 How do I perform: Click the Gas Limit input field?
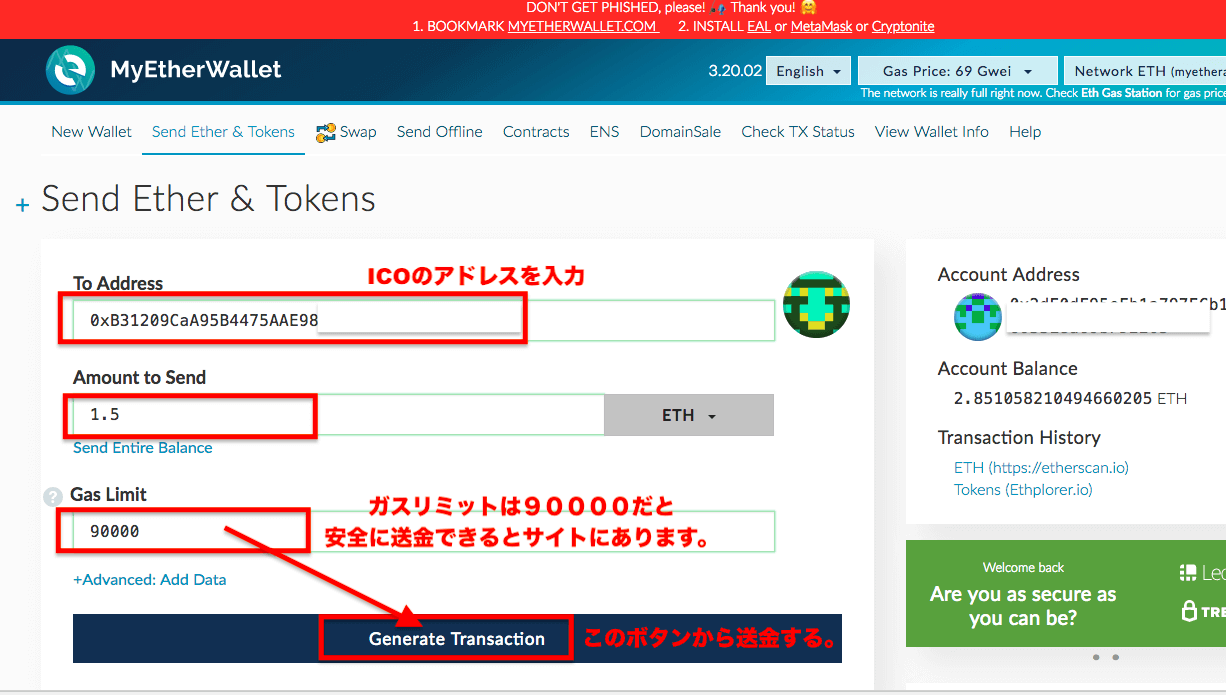point(424,531)
